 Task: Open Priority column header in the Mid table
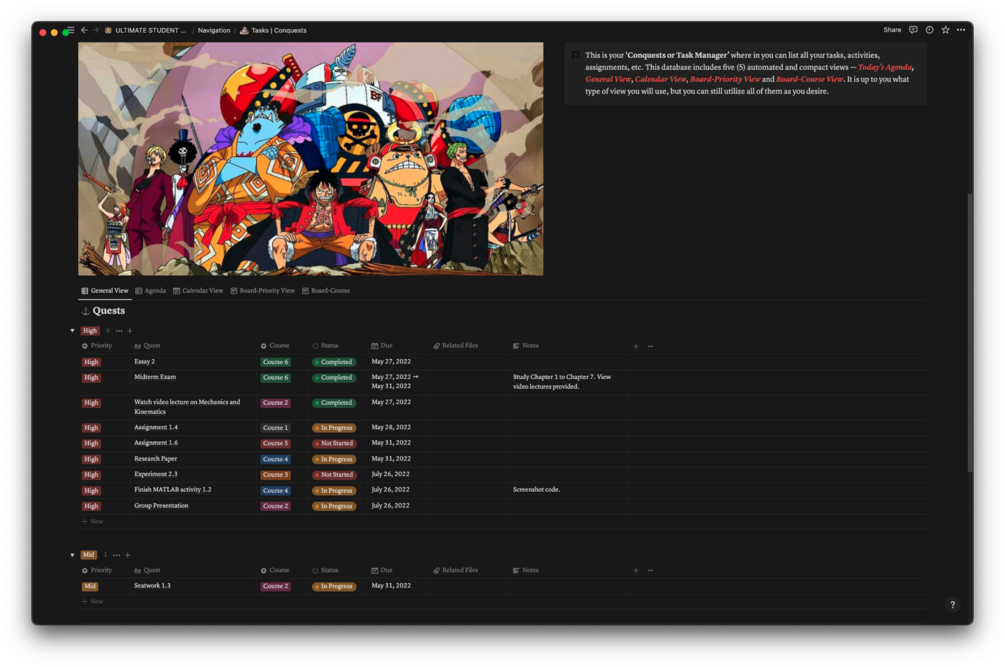click(97, 570)
